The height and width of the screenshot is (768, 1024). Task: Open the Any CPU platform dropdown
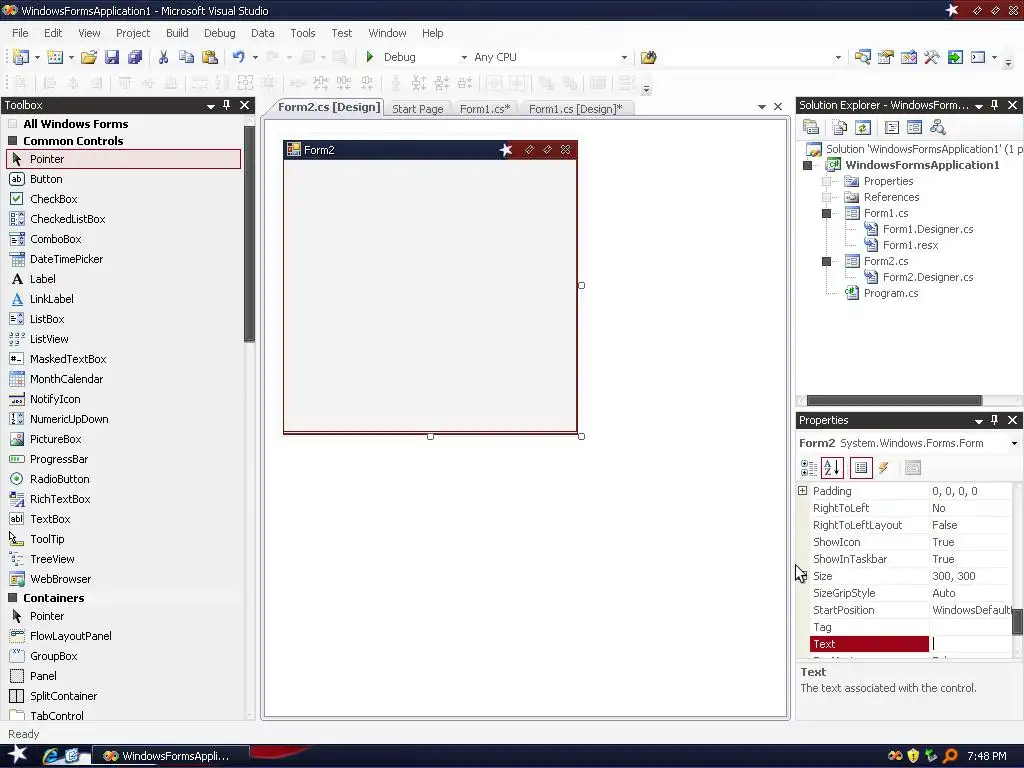pos(624,57)
